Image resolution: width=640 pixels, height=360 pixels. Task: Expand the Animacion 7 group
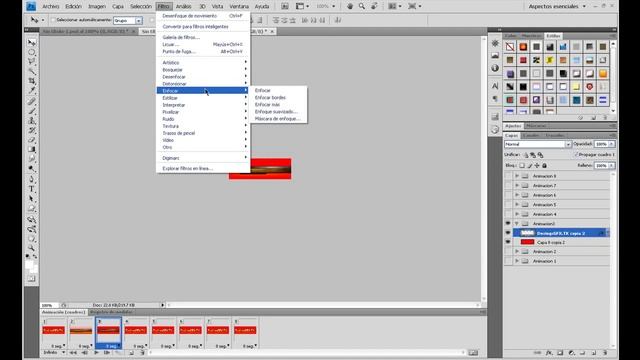pos(517,185)
